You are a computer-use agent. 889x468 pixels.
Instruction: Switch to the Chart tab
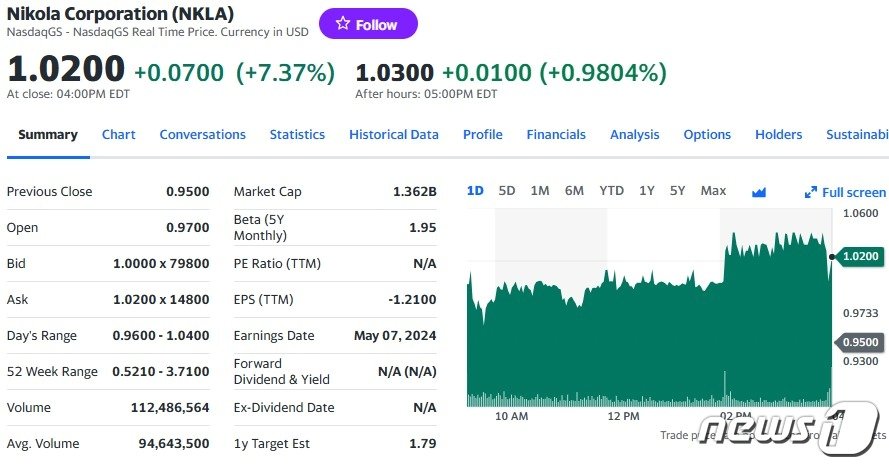click(118, 134)
